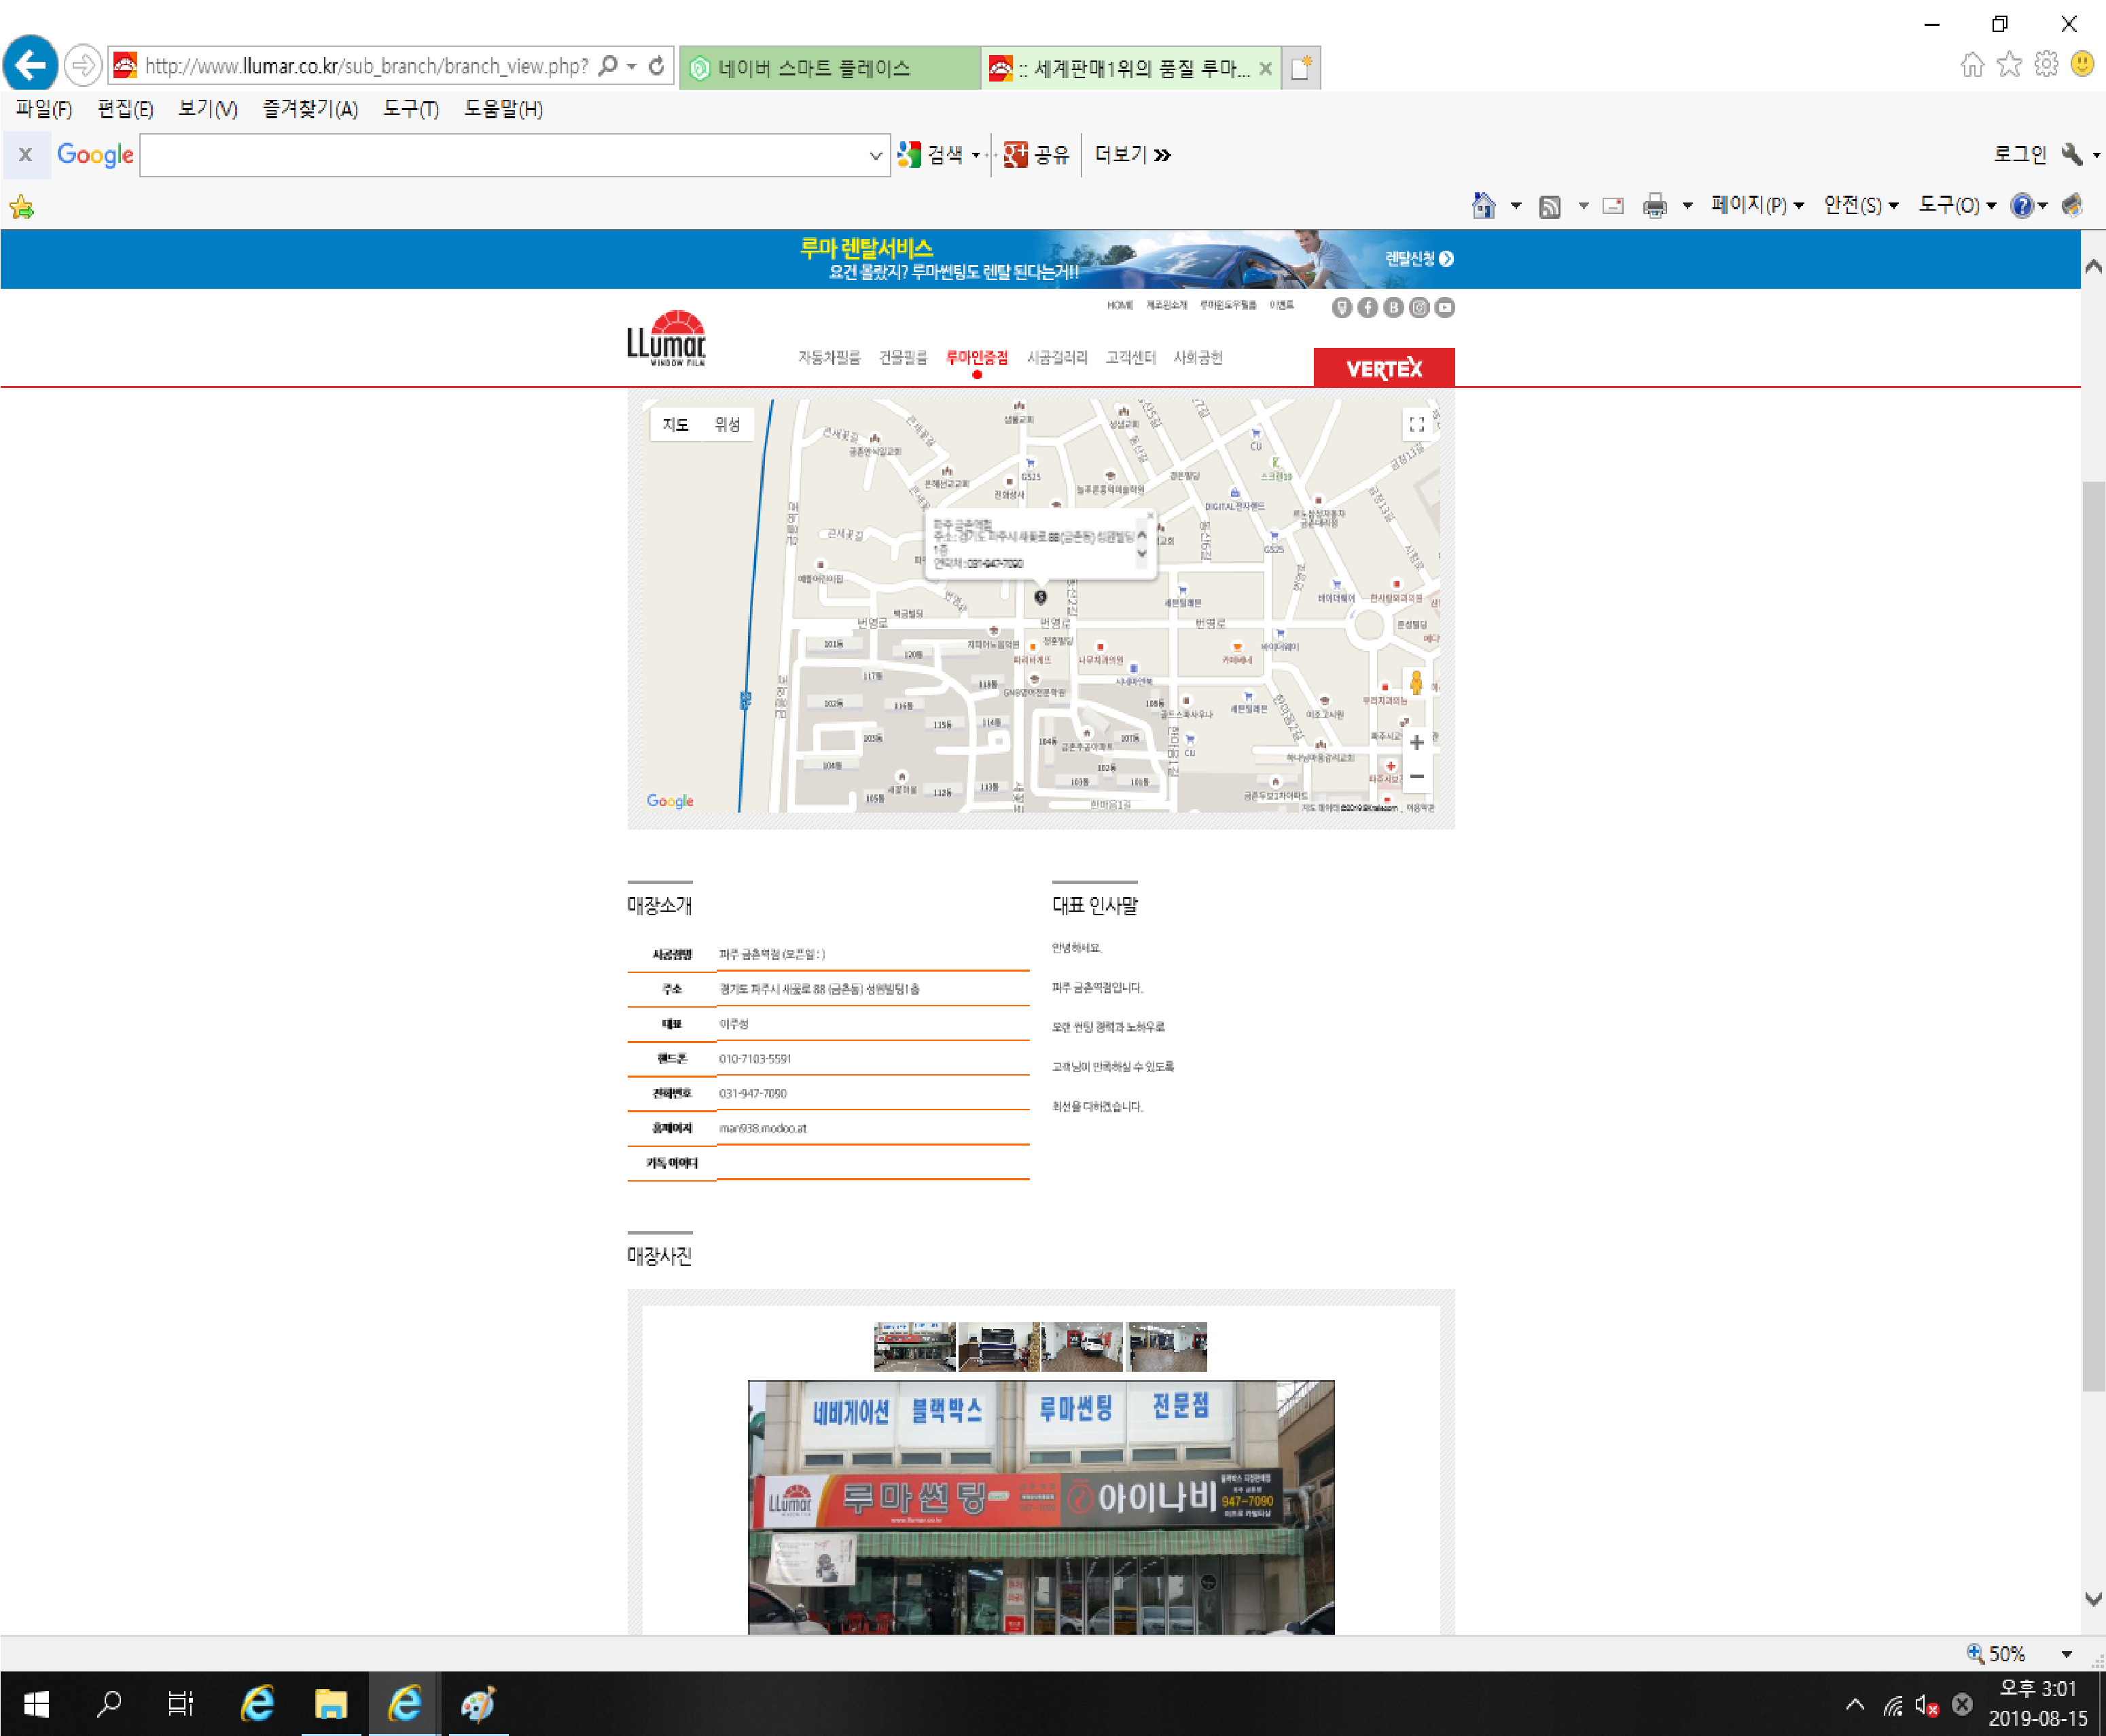
Task: Open the address bar search magnifier
Action: [x=607, y=66]
